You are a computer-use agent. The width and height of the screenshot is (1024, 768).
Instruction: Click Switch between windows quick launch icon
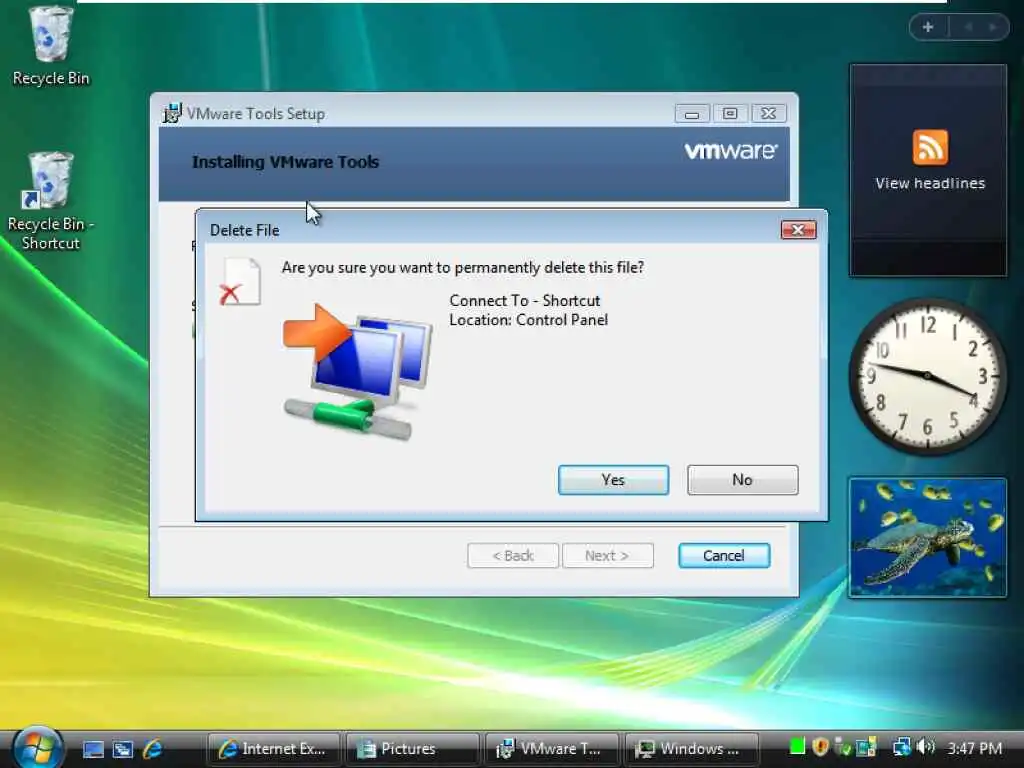point(122,749)
